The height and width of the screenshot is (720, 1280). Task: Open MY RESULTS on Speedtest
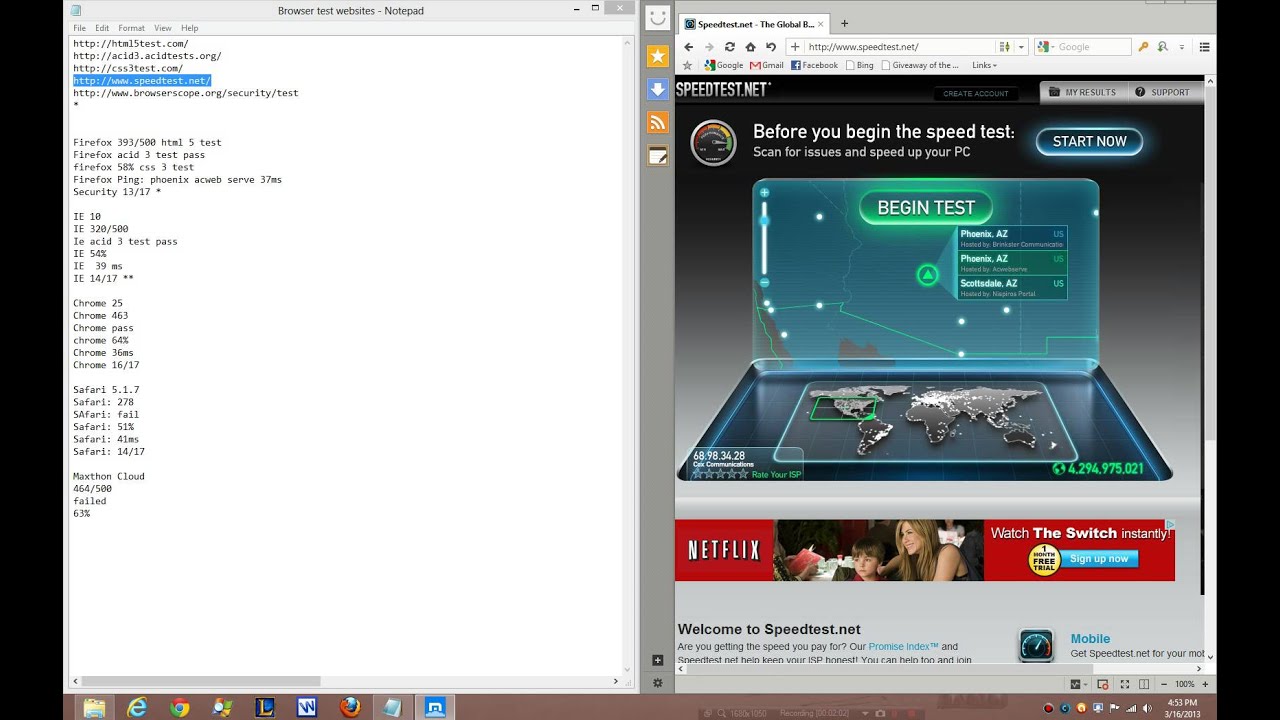pos(1082,92)
